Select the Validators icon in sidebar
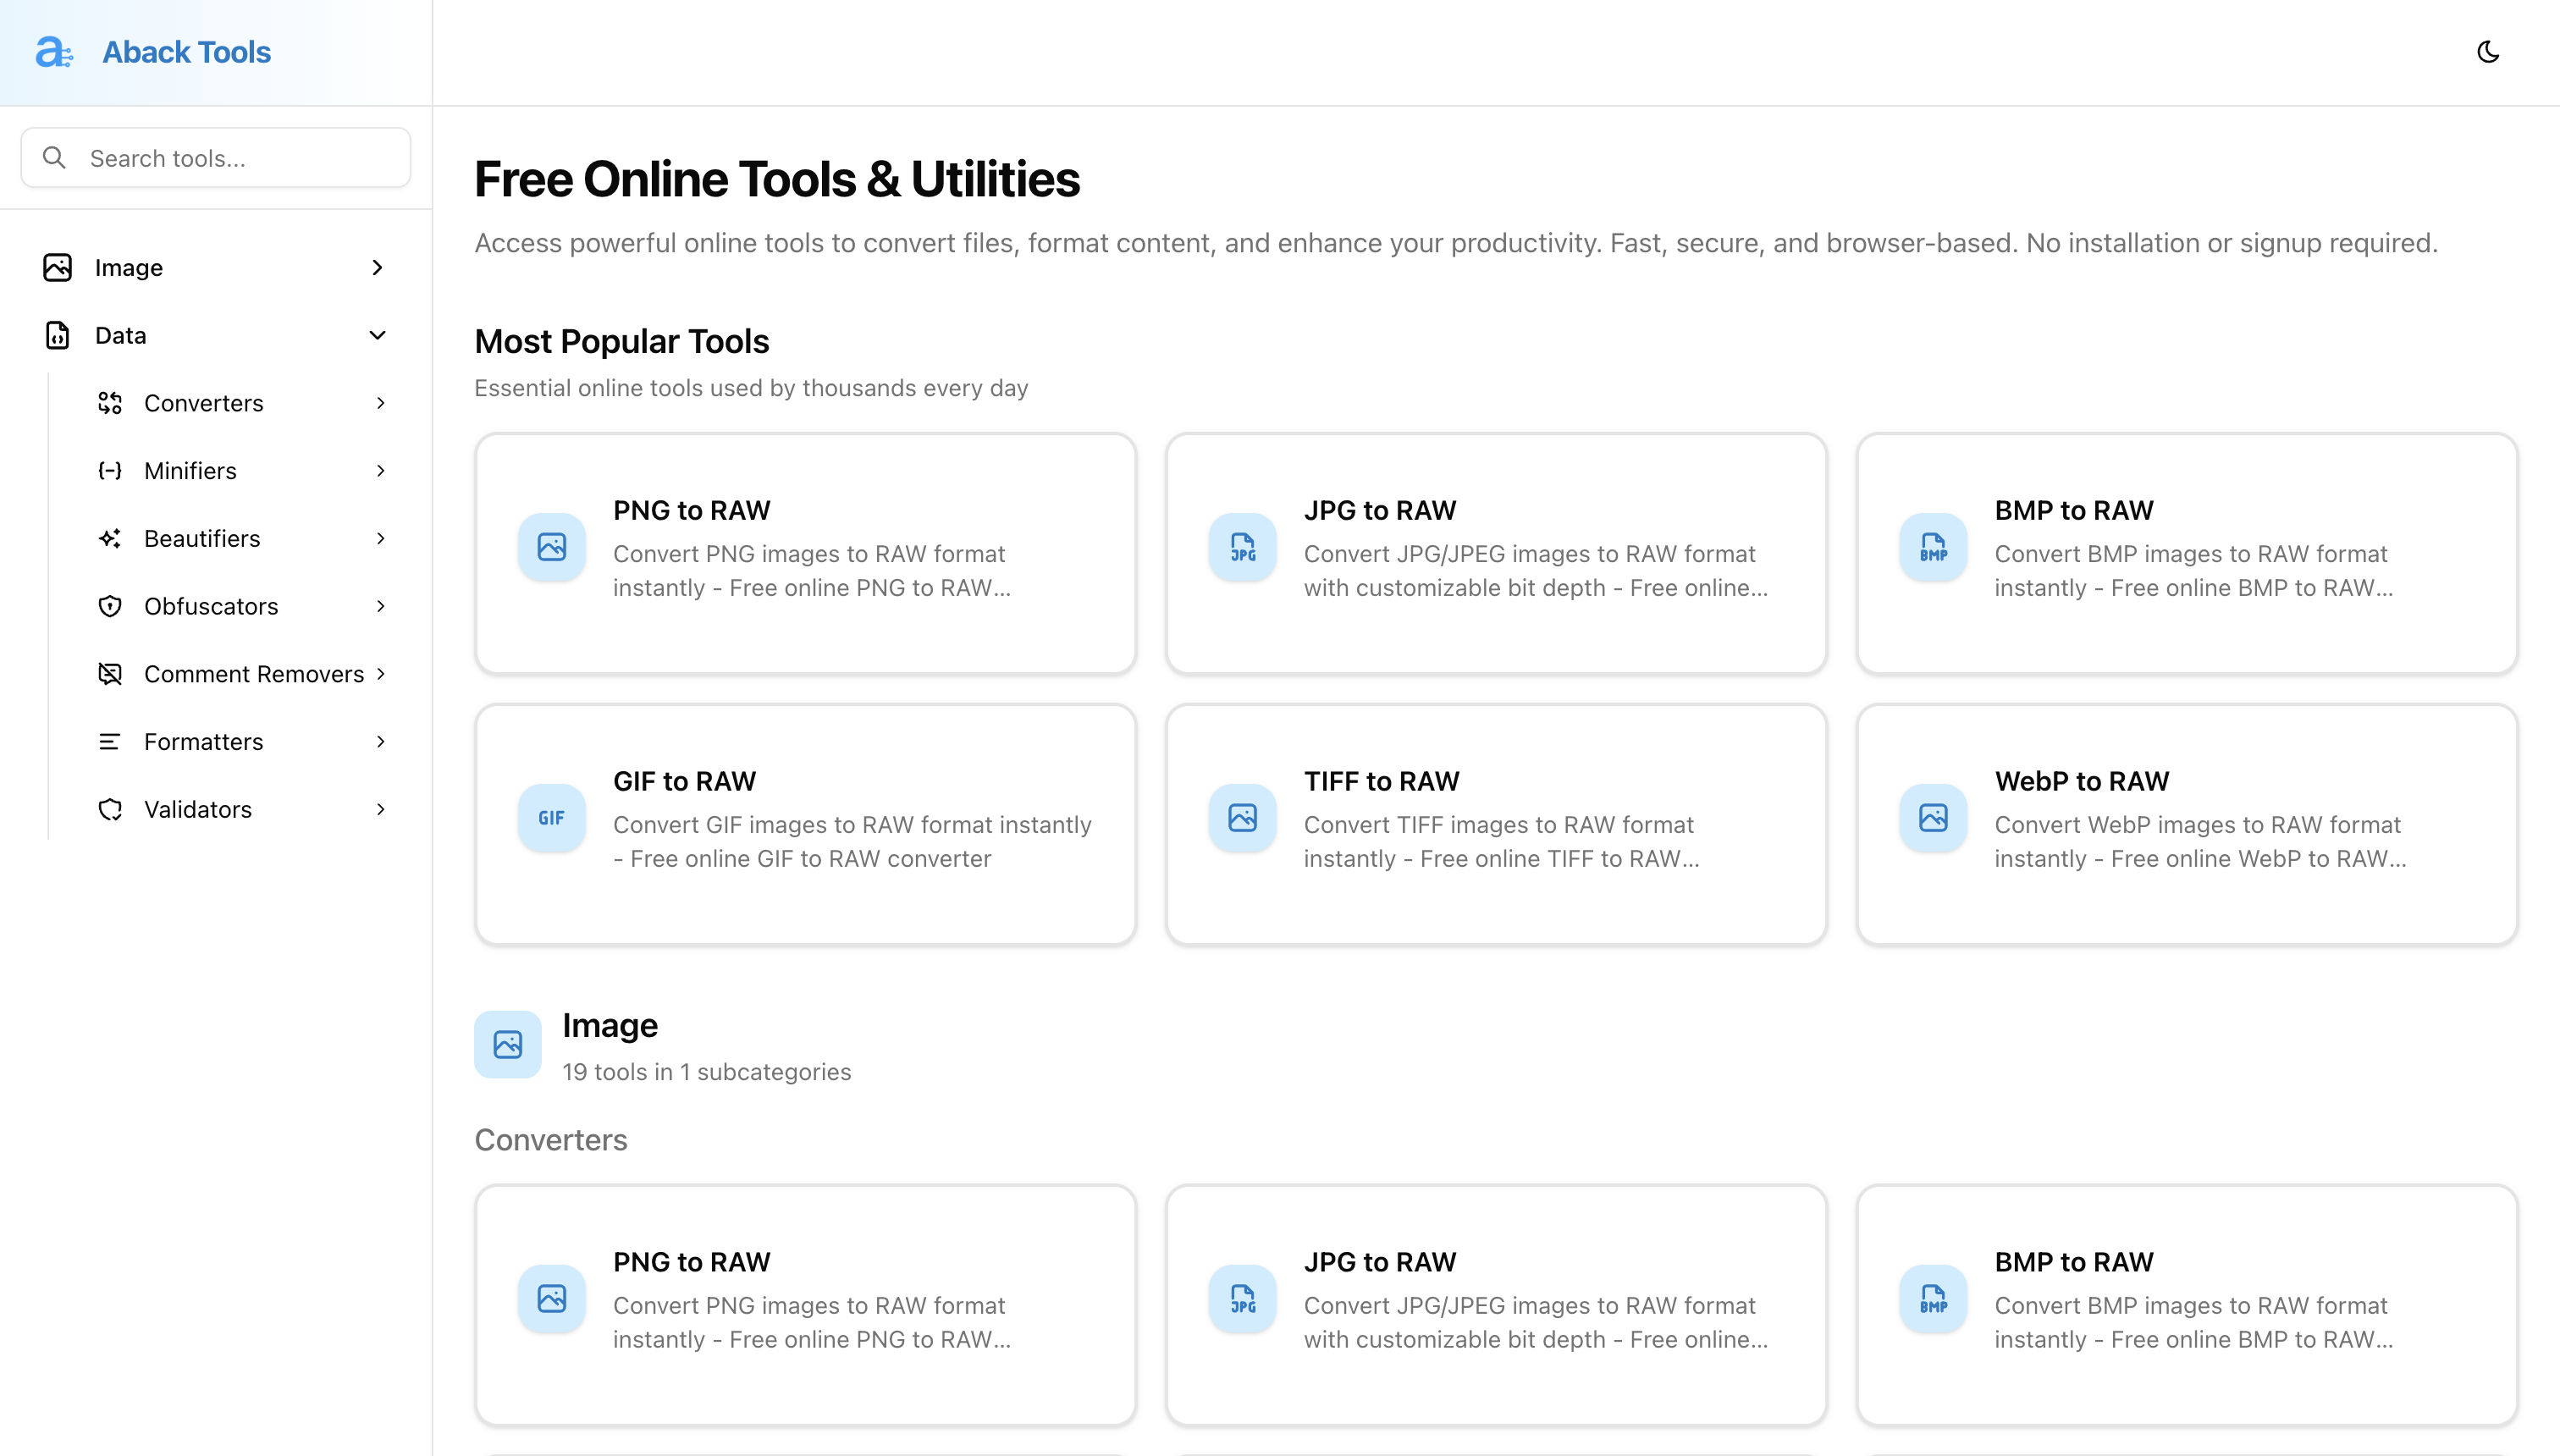The width and height of the screenshot is (2560, 1456). click(x=110, y=809)
